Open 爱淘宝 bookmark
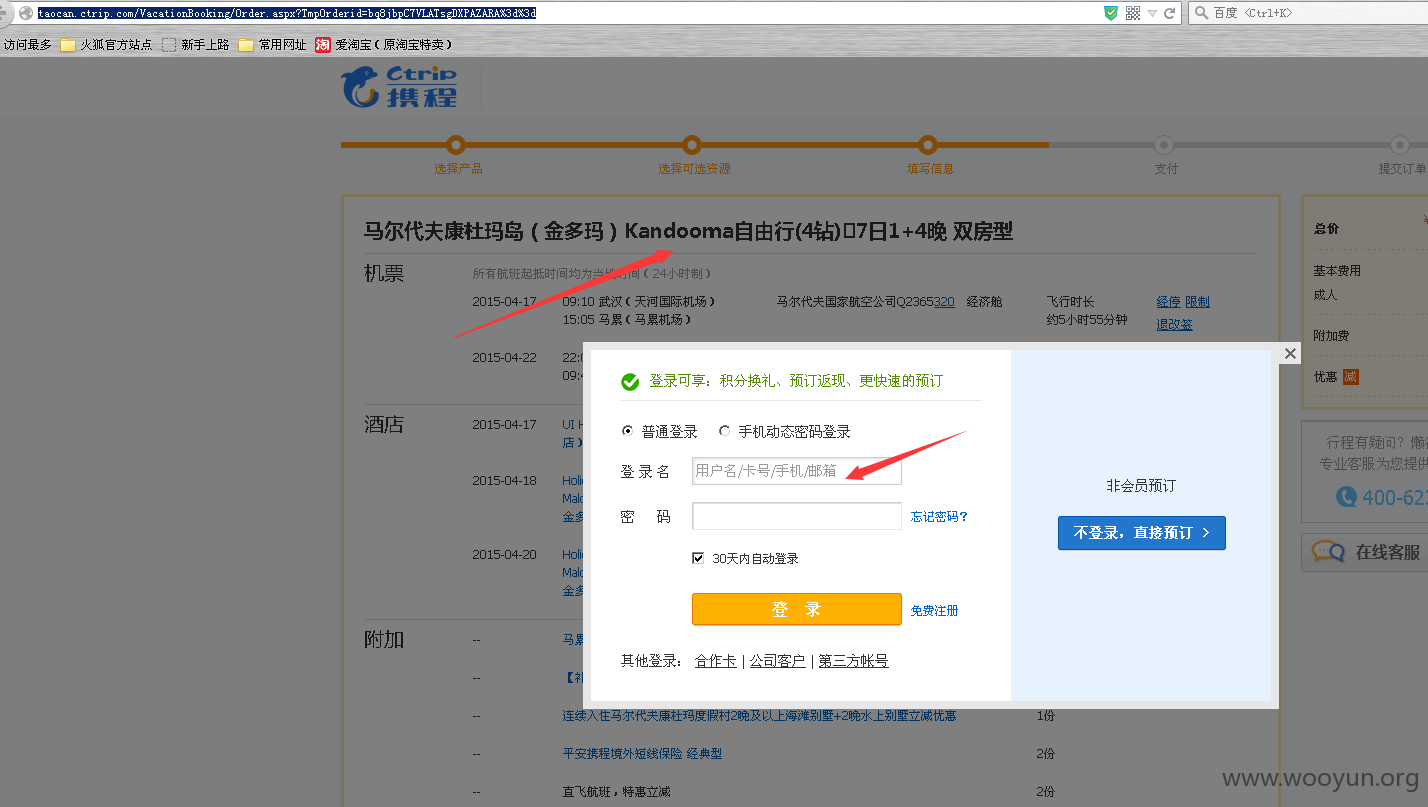Screen dimensions: 1428x807 (x=384, y=45)
